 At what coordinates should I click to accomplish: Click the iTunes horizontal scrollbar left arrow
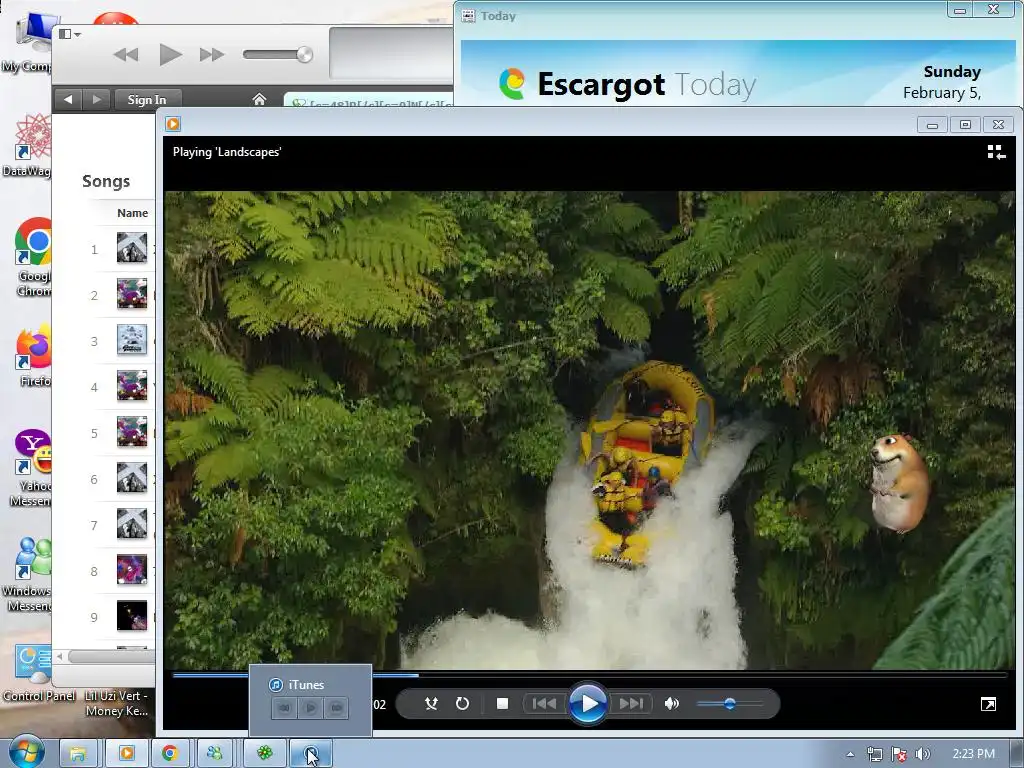(x=59, y=656)
